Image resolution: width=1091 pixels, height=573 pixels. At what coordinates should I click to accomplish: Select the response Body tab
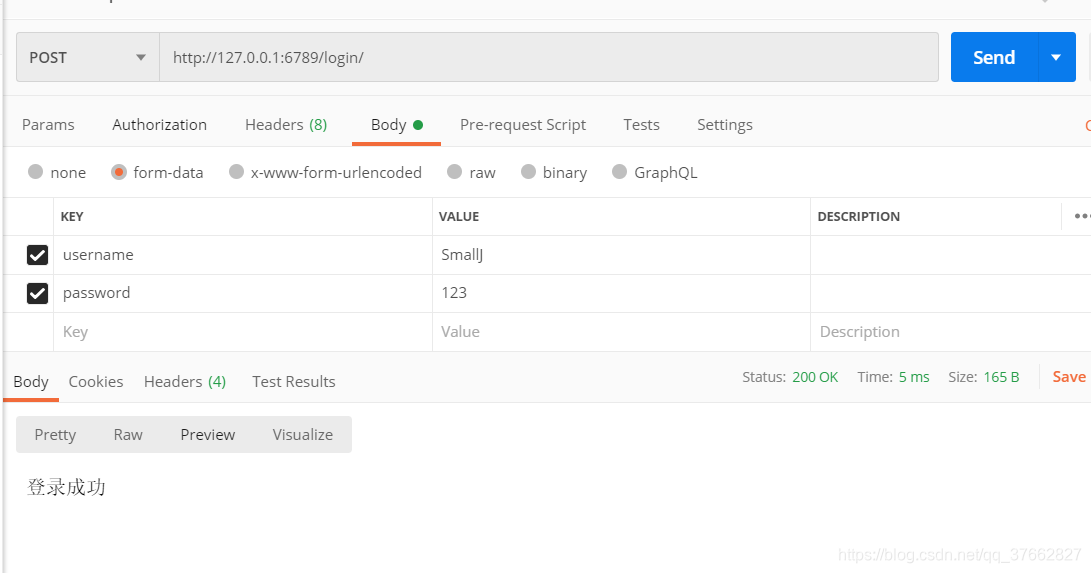click(x=31, y=382)
